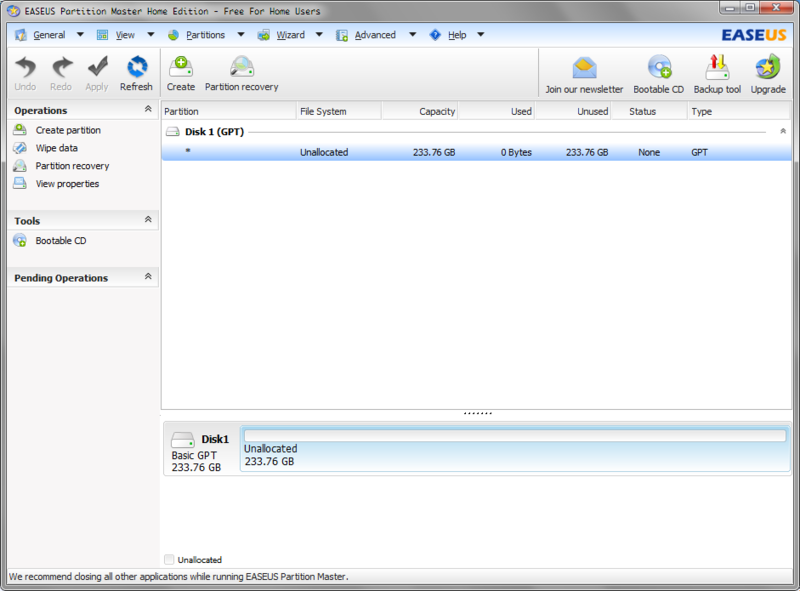Image resolution: width=800 pixels, height=591 pixels.
Task: Collapse the Operations panel
Action: [x=148, y=109]
